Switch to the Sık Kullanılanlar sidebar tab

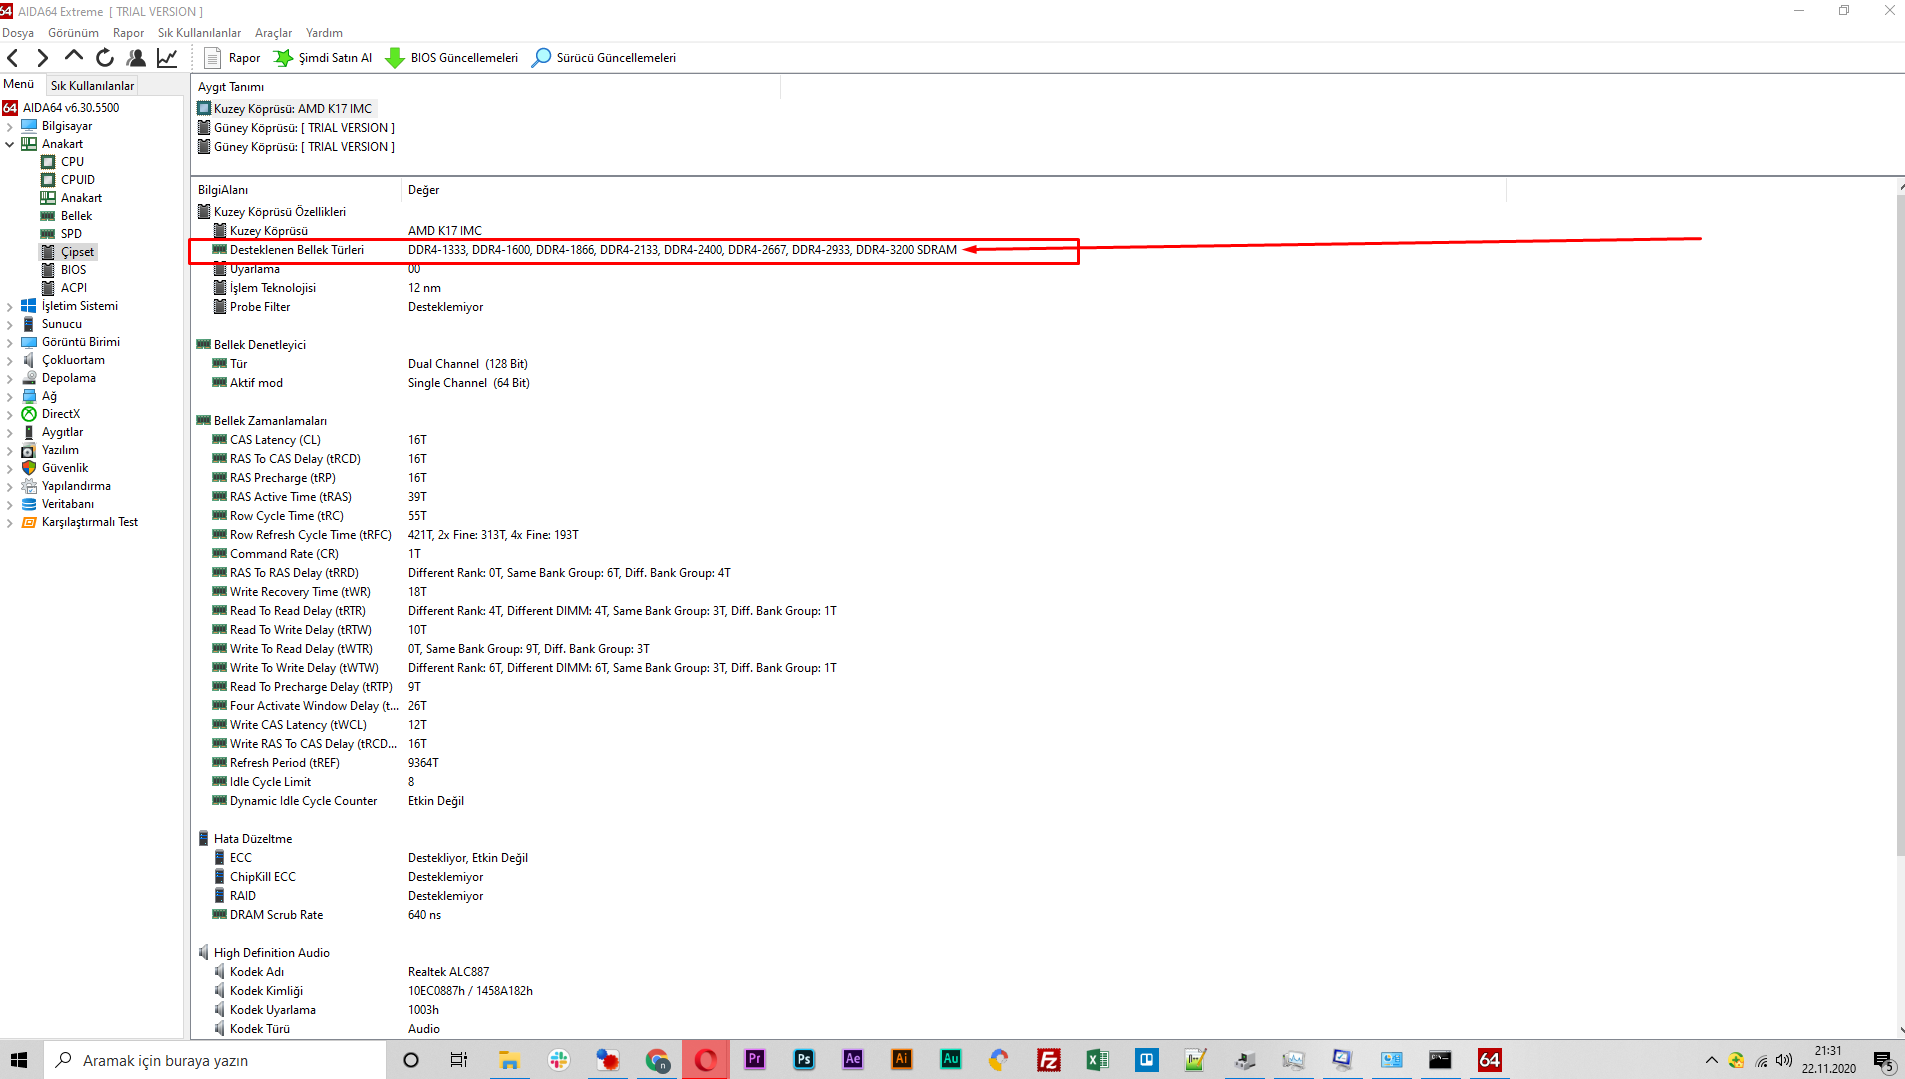pyautogui.click(x=92, y=86)
